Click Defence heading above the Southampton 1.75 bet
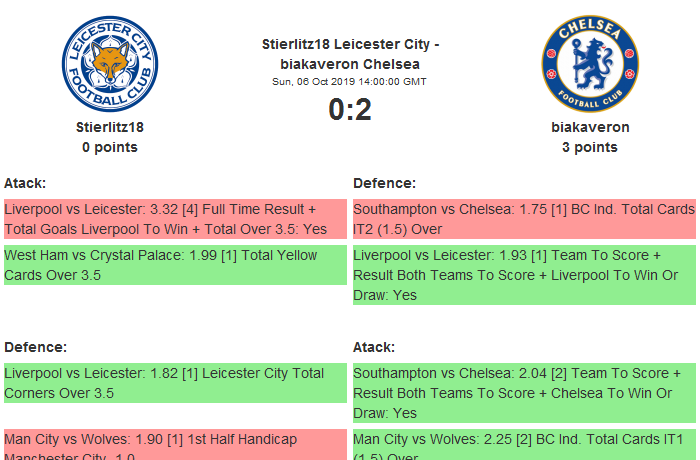This screenshot has width=700, height=460. click(x=385, y=183)
